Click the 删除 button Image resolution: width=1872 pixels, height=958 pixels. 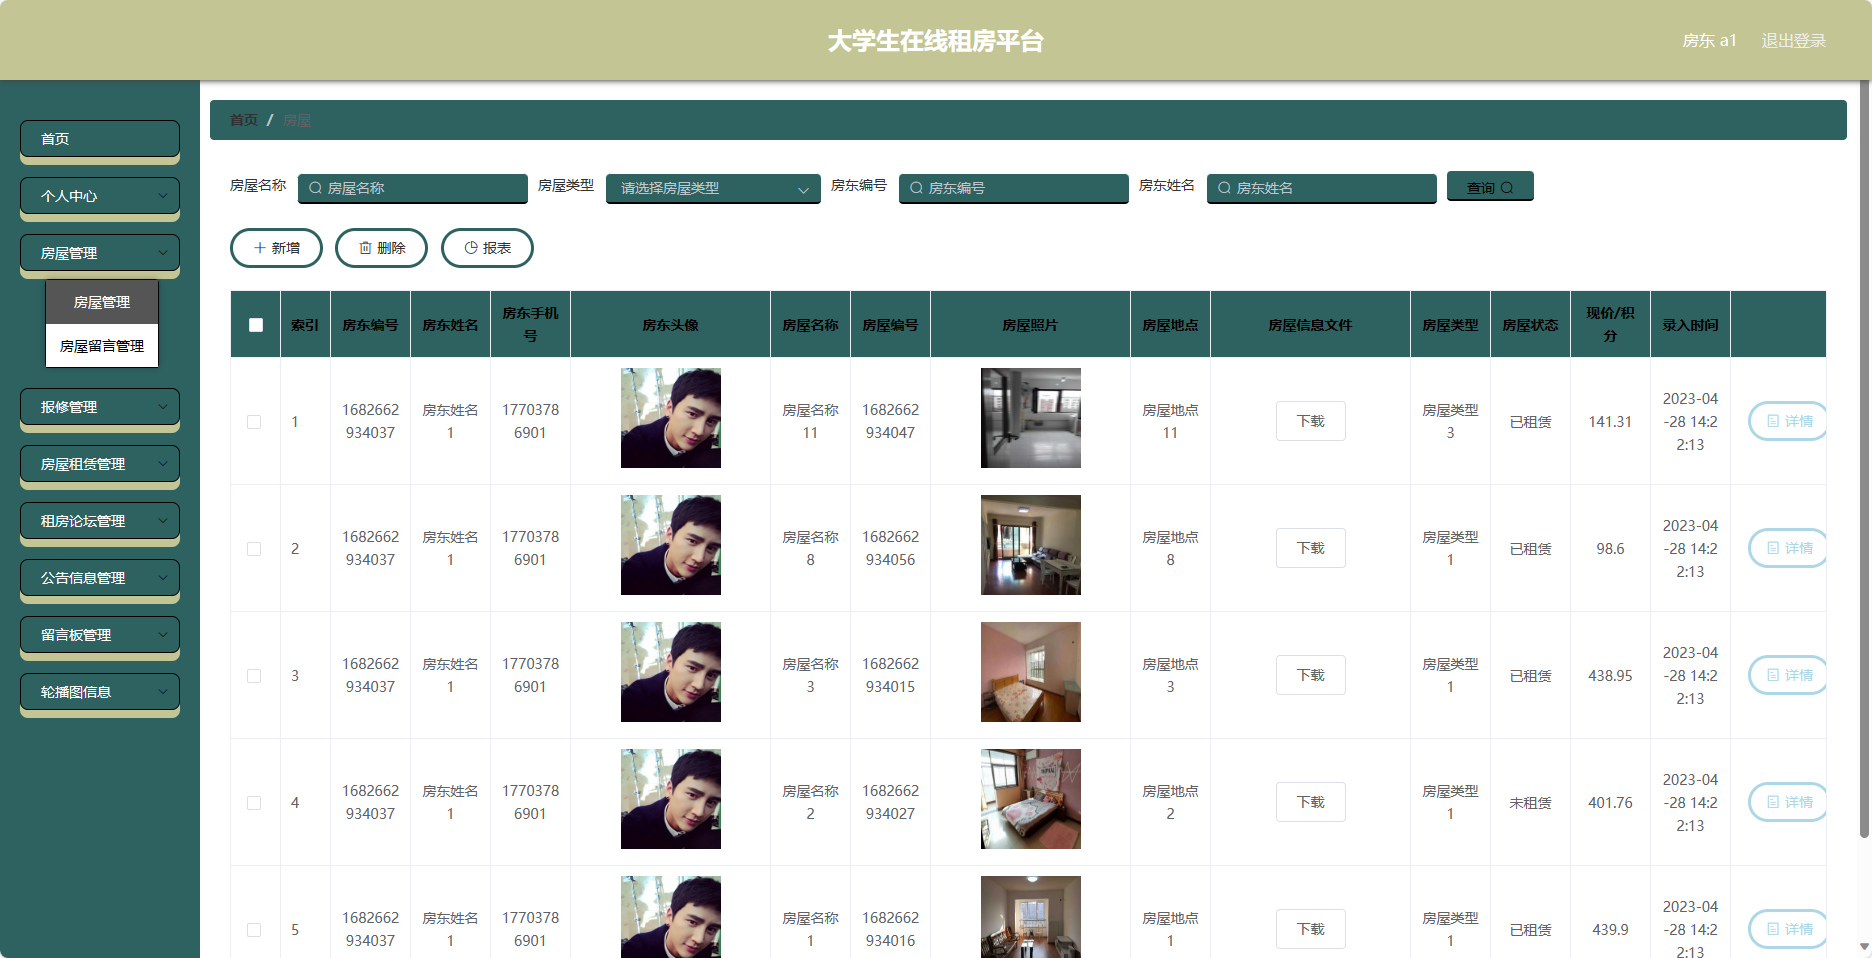pos(381,248)
